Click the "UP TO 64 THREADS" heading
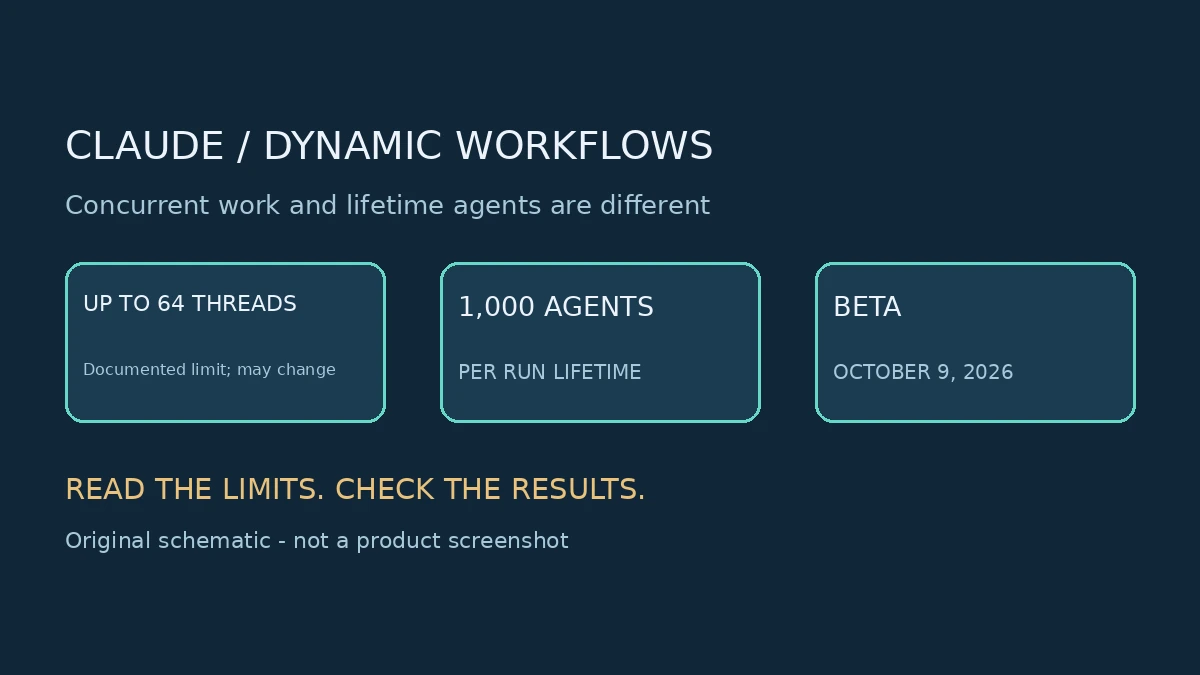1200x675 pixels. pos(190,304)
